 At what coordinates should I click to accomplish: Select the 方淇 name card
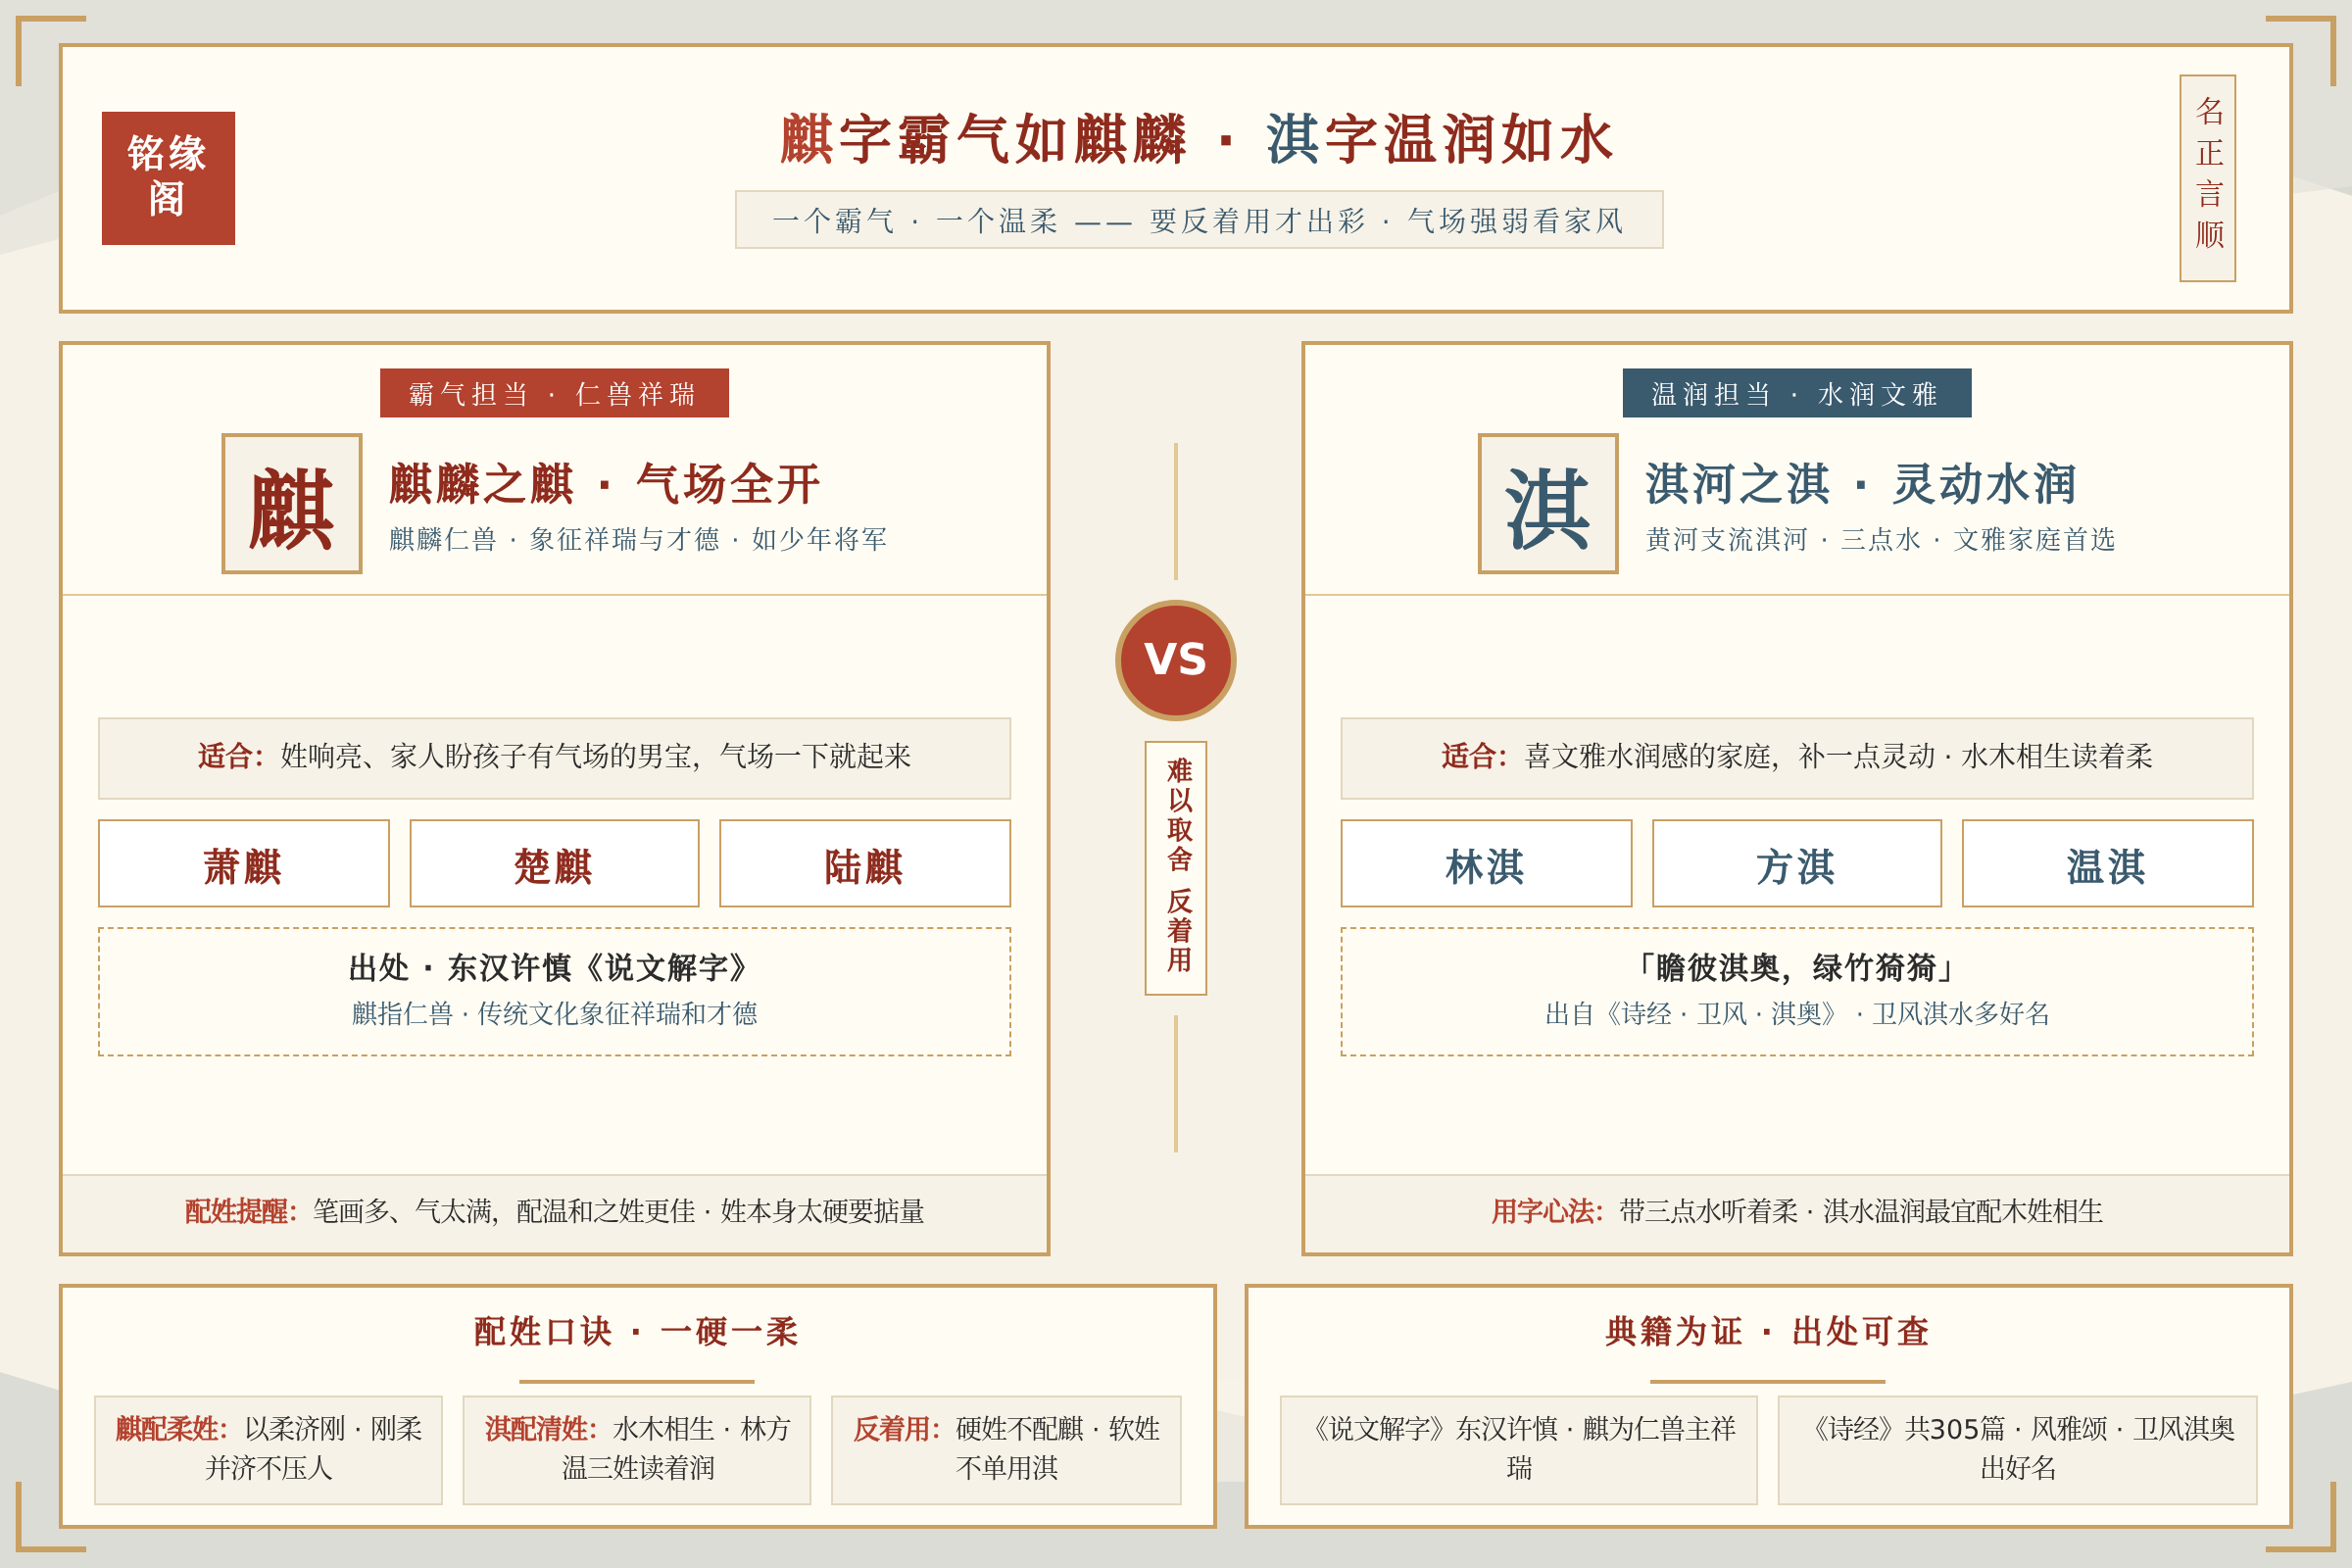(1796, 864)
